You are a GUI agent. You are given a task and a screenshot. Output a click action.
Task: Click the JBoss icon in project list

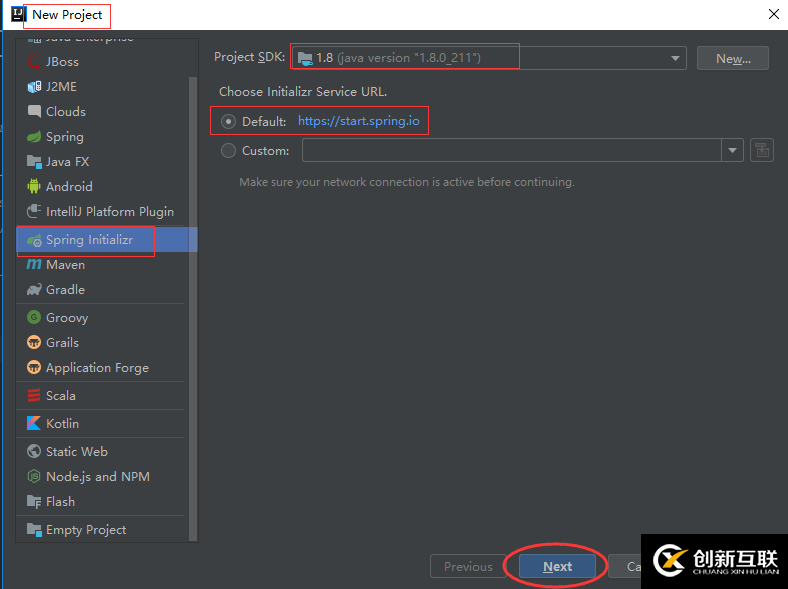point(34,61)
